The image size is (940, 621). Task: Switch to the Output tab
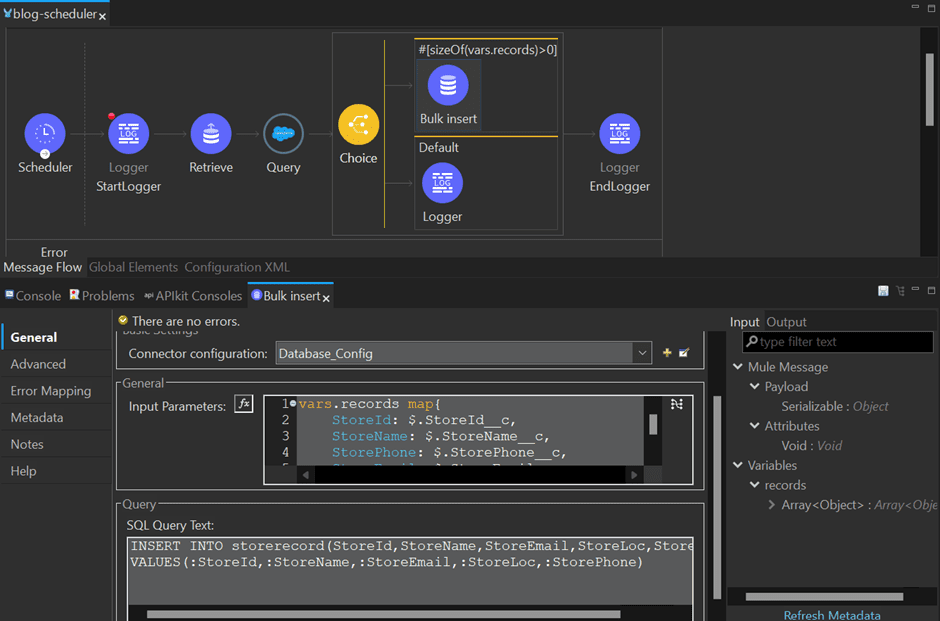[x=789, y=322]
